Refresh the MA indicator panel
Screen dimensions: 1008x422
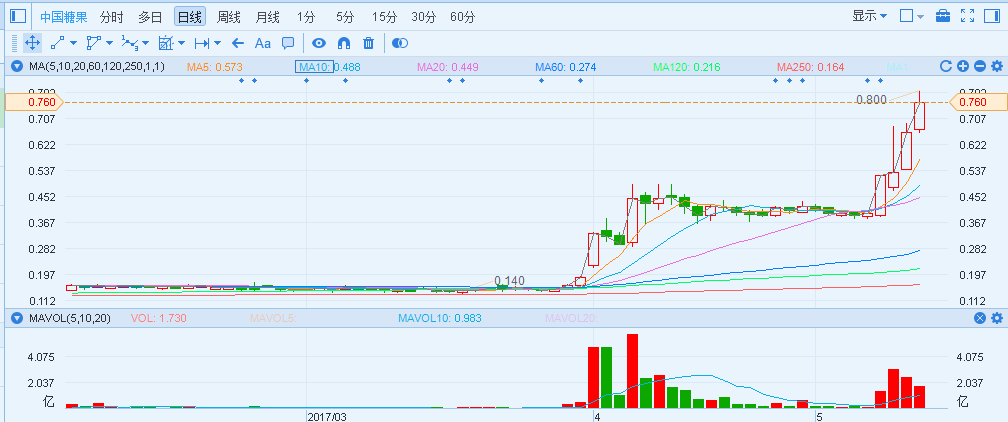pyautogui.click(x=946, y=66)
